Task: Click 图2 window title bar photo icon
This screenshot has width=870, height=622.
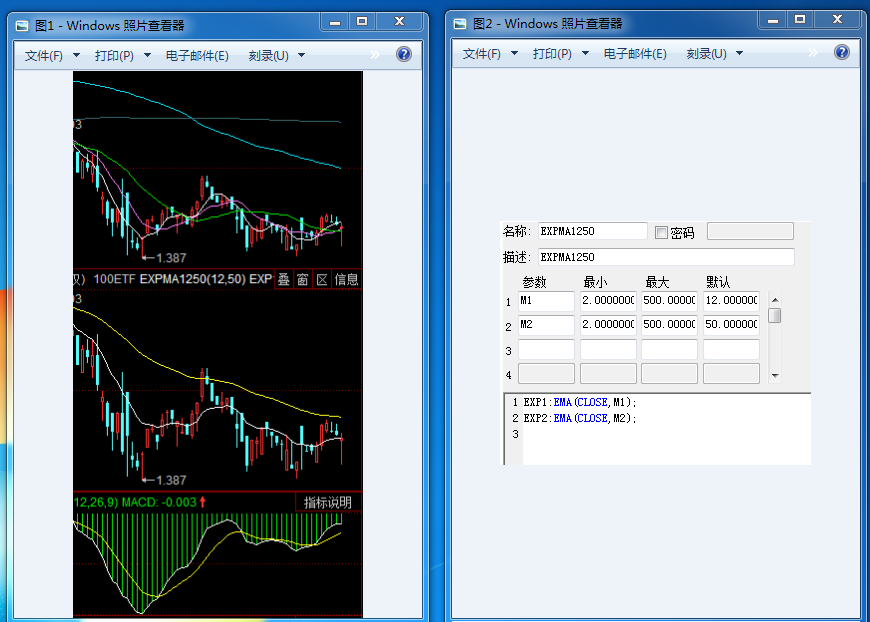Action: [x=460, y=24]
